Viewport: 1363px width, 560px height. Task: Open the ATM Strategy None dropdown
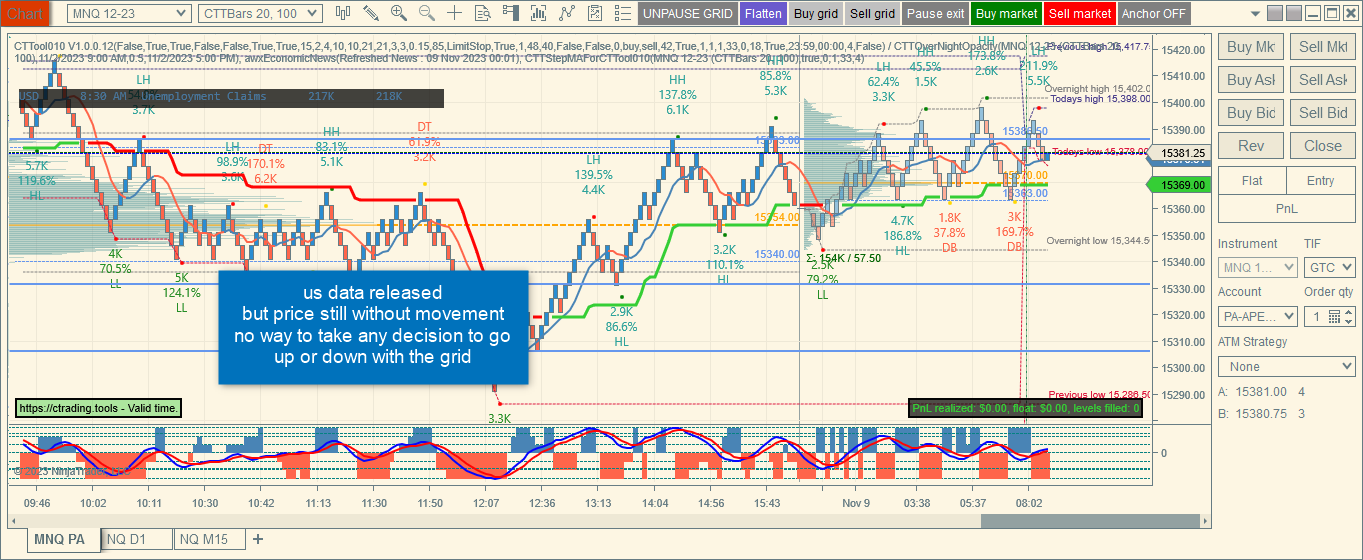coord(1287,366)
